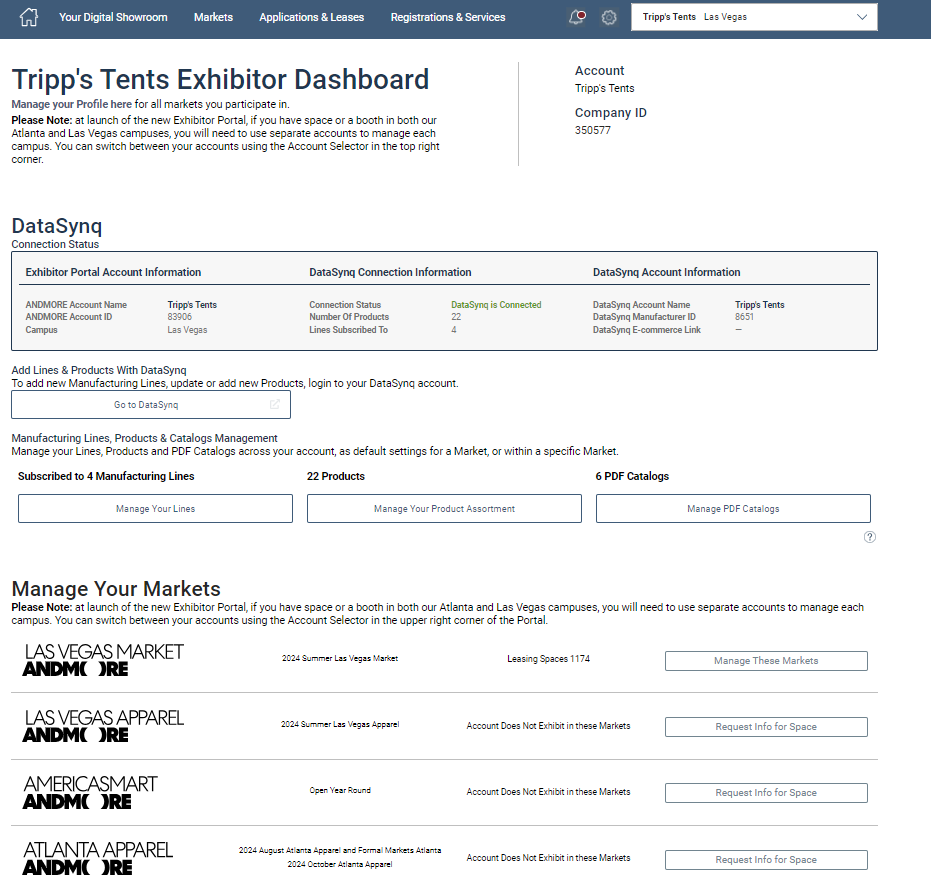
Task: Request Info for Space for Atlanta Apparel
Action: coord(766,860)
